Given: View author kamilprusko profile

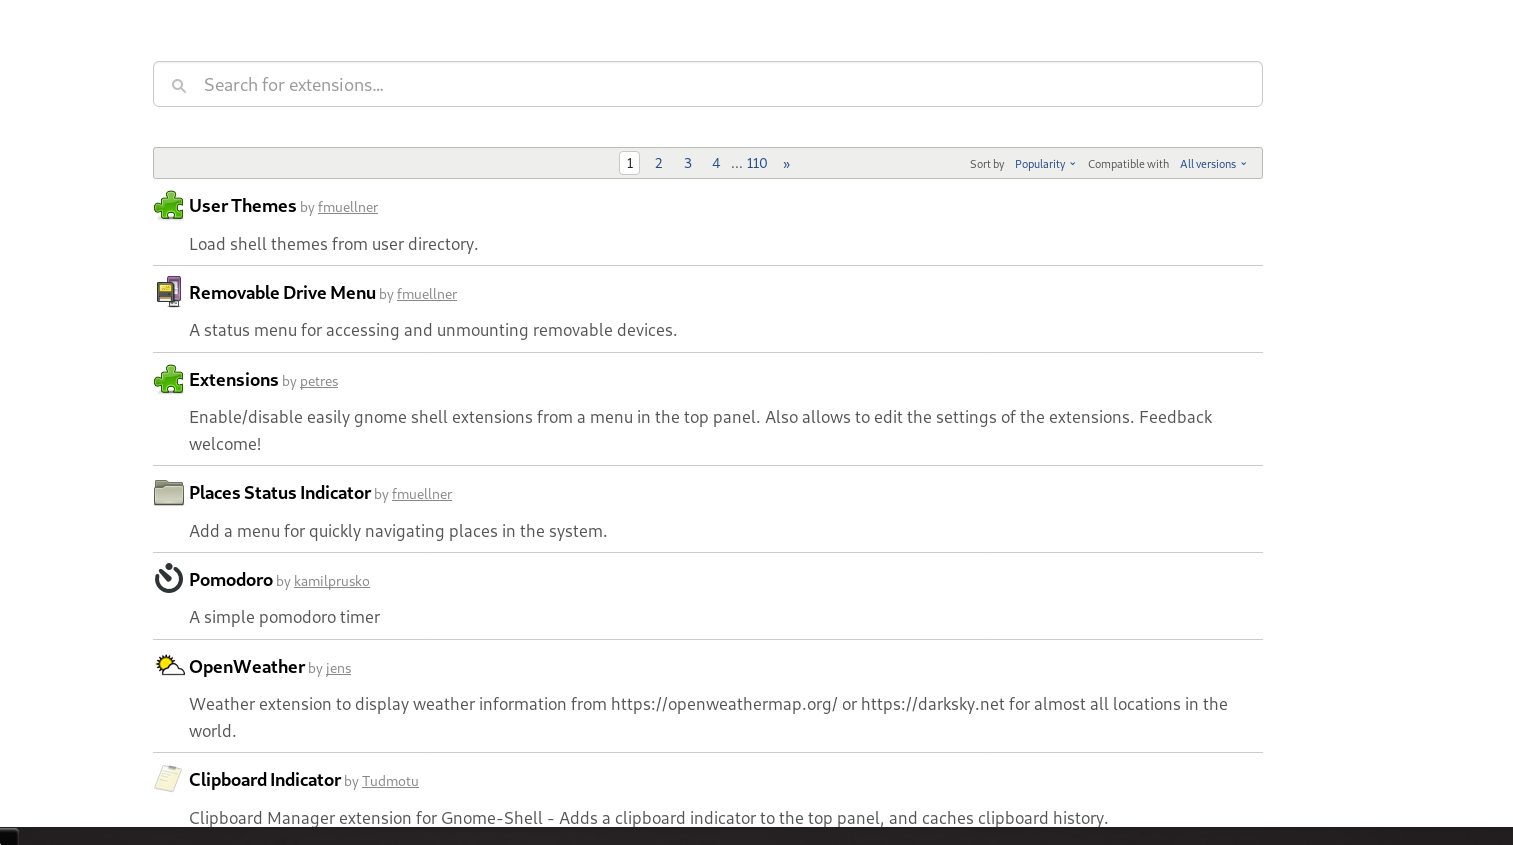Looking at the screenshot, I should [332, 581].
